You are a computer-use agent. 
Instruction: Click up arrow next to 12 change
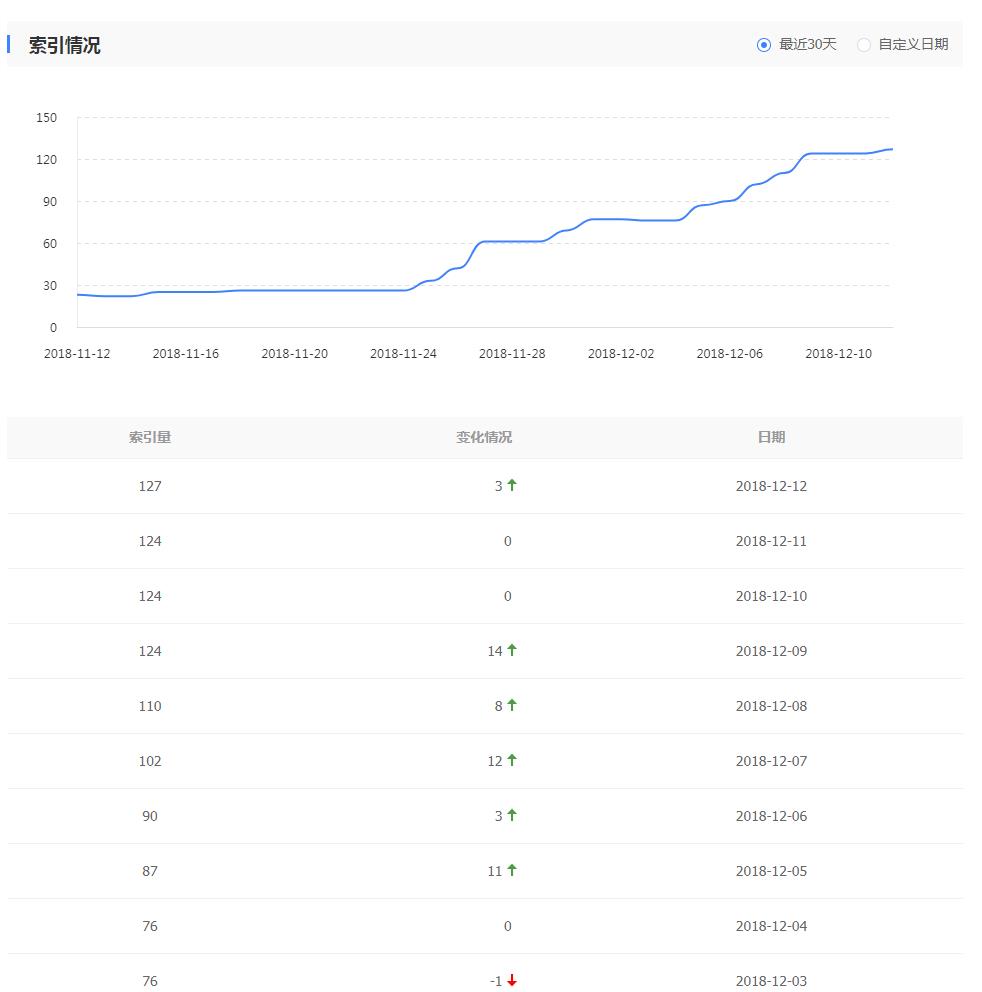coord(512,760)
